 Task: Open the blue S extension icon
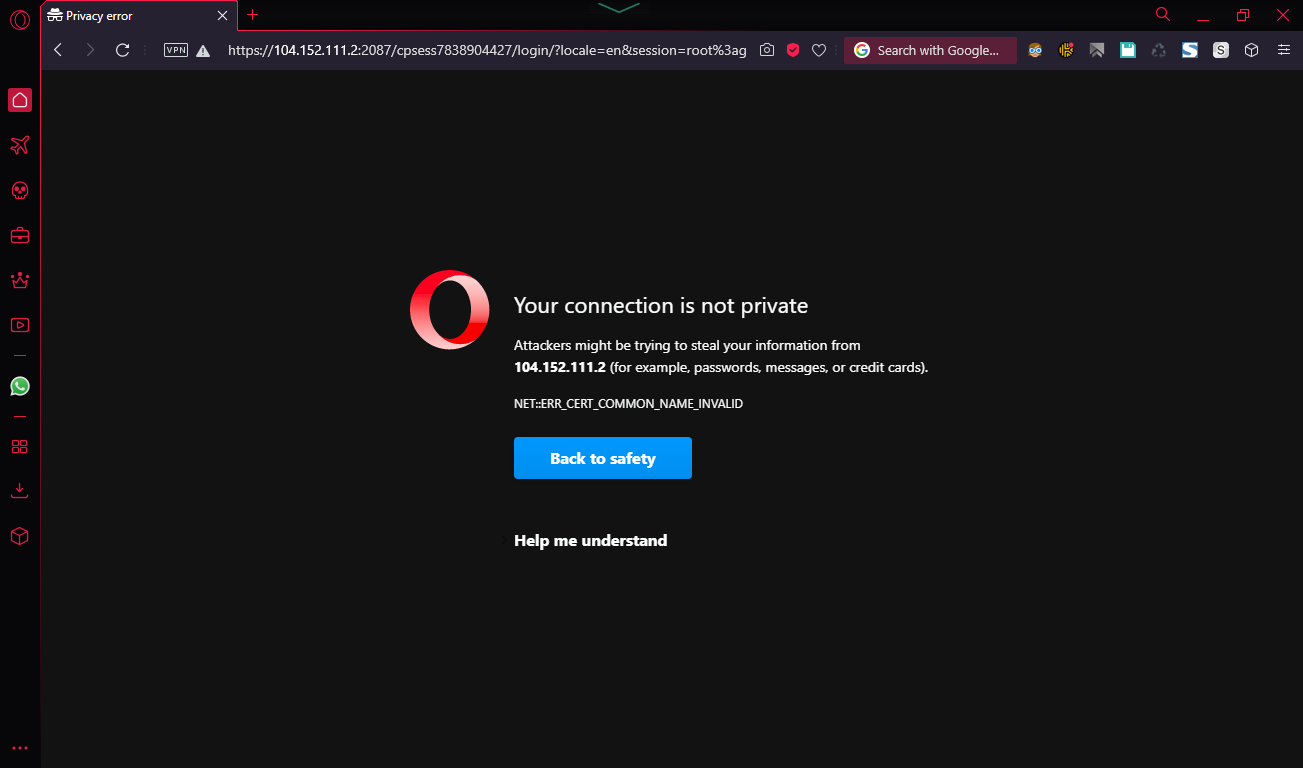tap(1190, 50)
